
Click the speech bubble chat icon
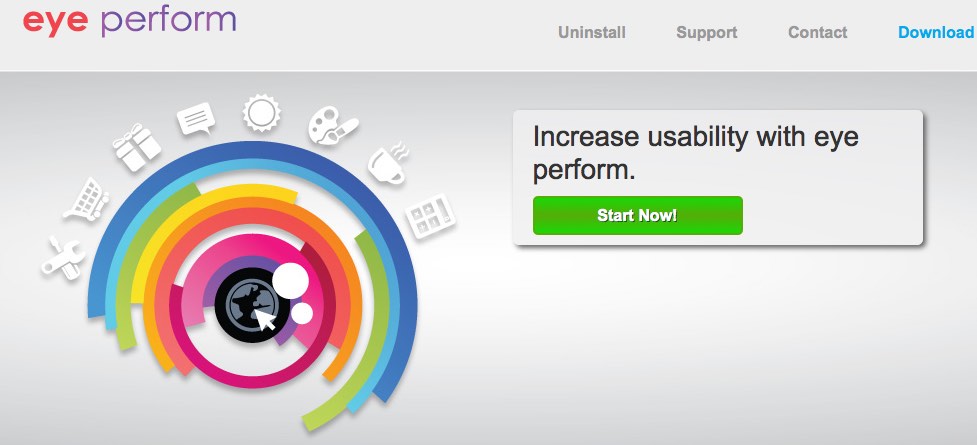(x=196, y=118)
